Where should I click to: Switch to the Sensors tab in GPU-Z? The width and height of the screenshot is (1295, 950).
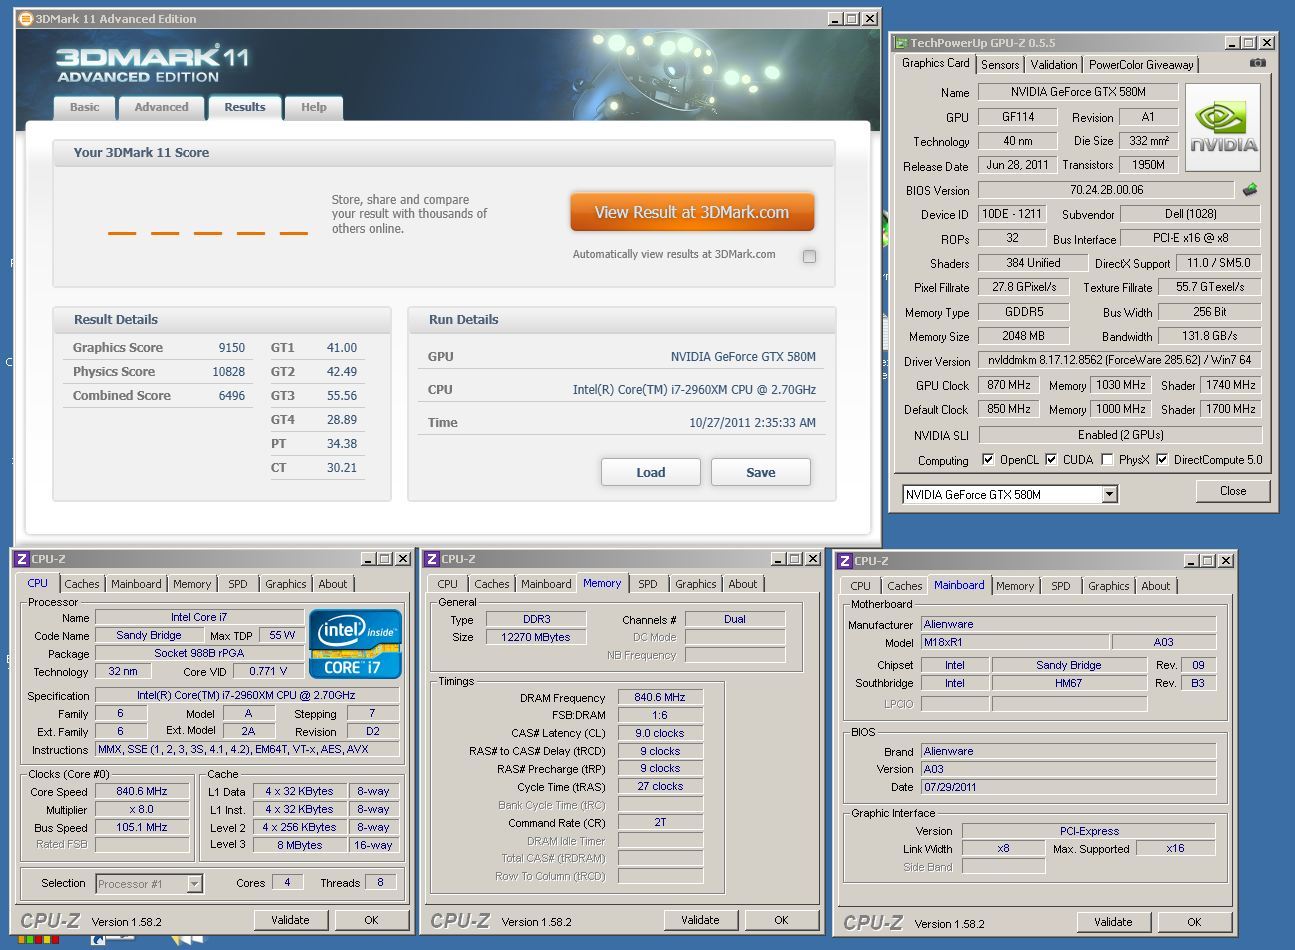pos(1000,64)
